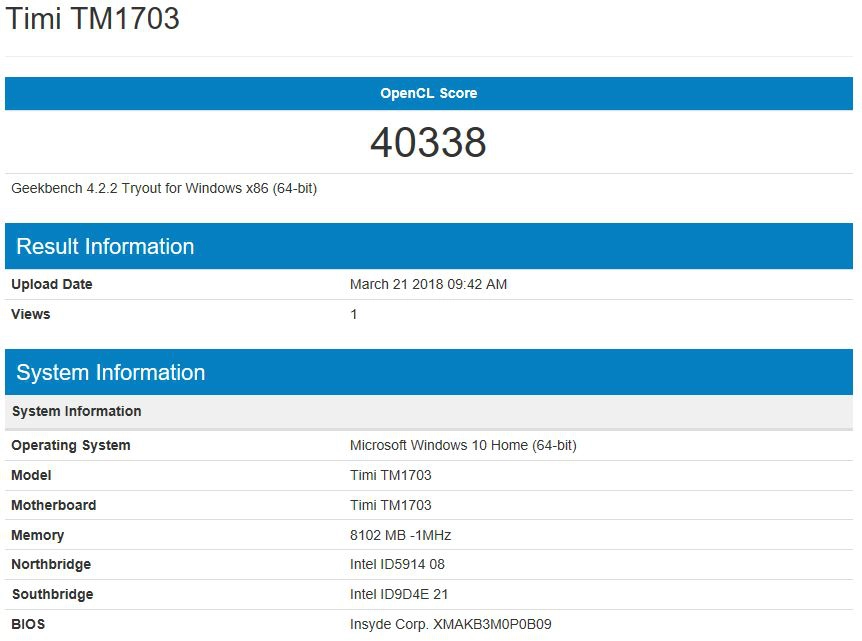Viewport: 862px width, 641px height.
Task: Click the OpenCL Score header bar
Action: coord(429,93)
